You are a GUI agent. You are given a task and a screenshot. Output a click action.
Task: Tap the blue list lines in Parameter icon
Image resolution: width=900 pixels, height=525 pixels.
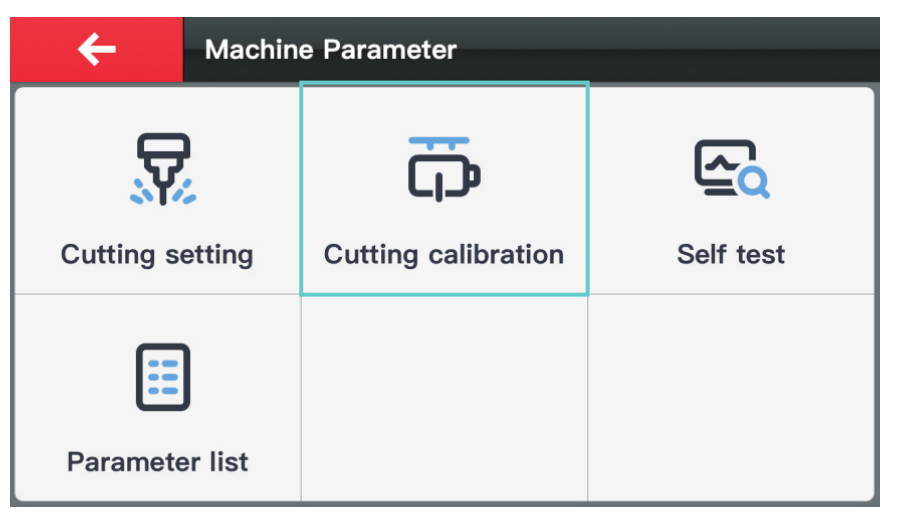[x=163, y=377]
